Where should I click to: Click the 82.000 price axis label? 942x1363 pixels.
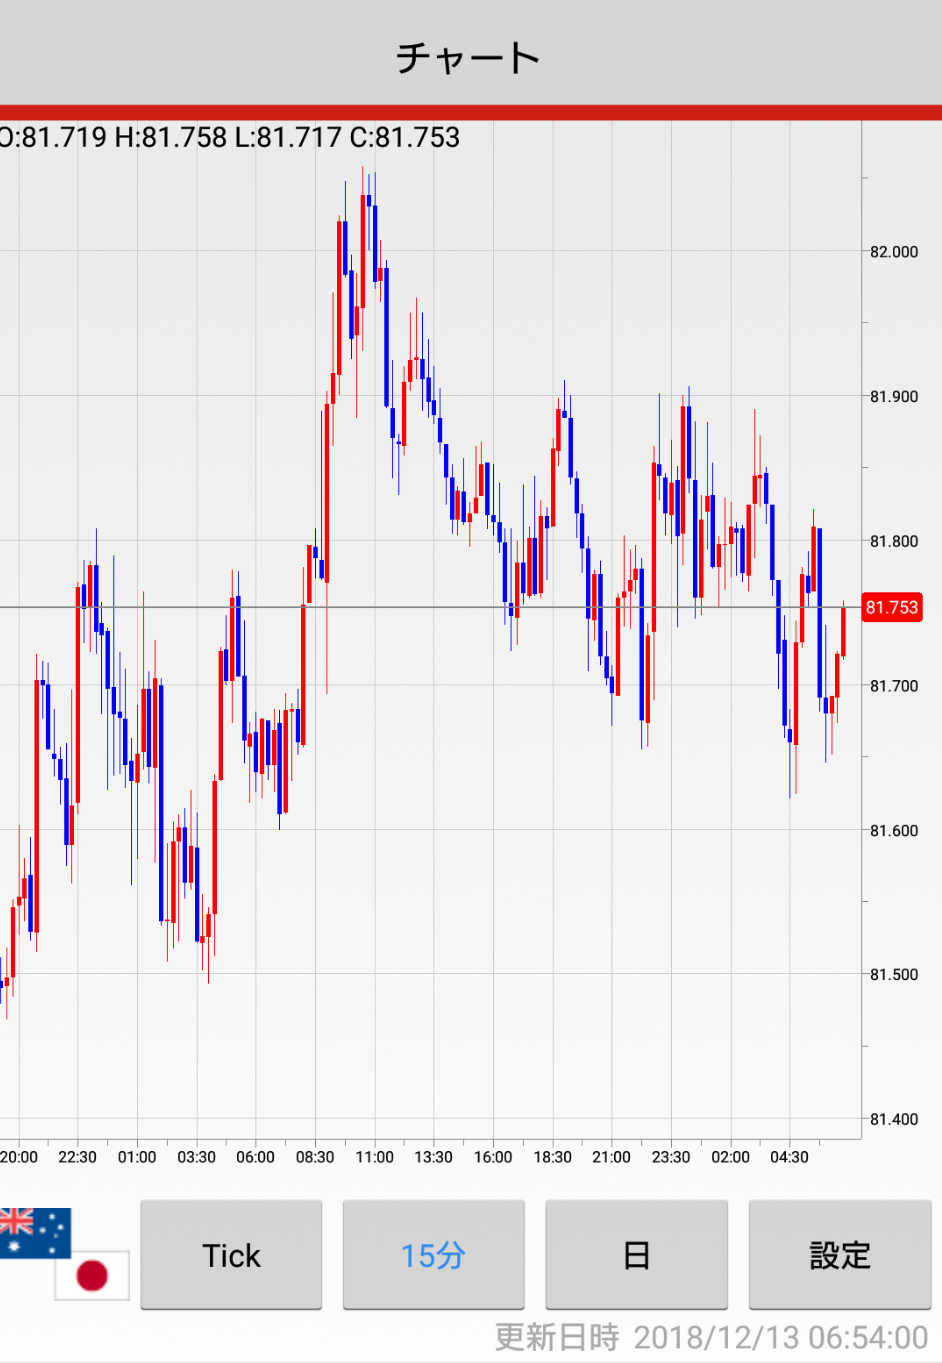click(x=893, y=252)
